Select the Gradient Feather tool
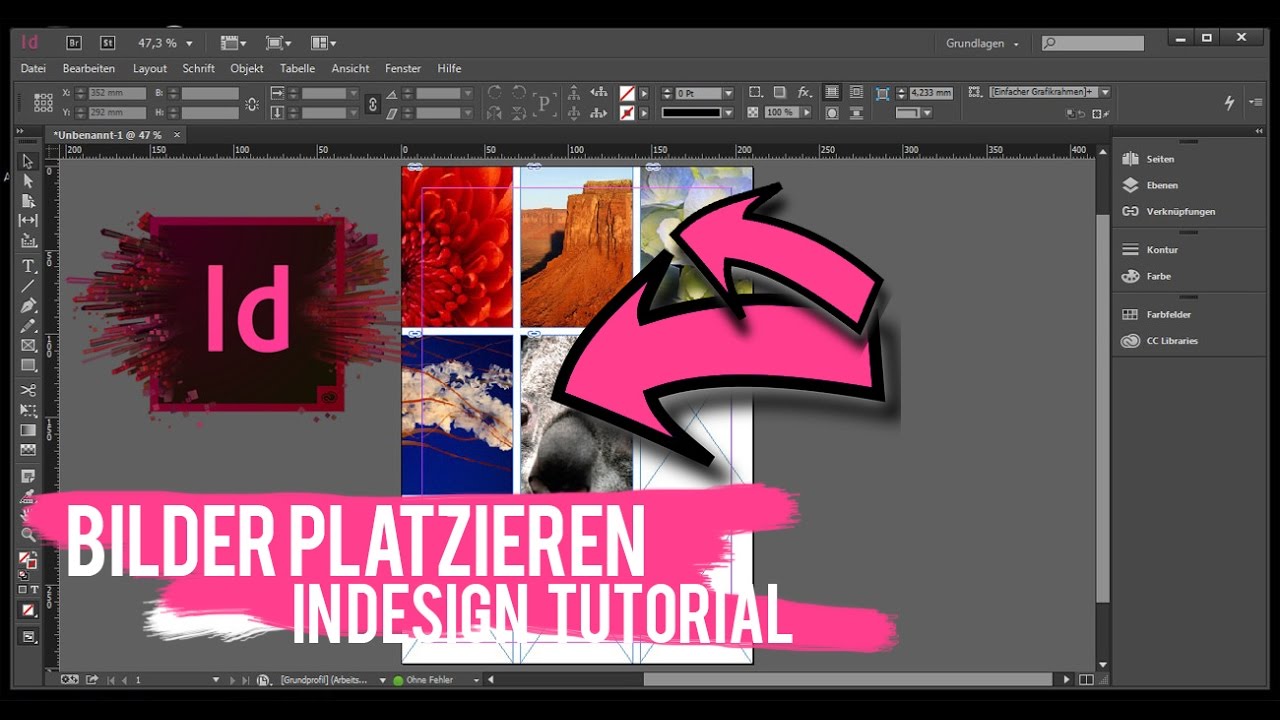The height and width of the screenshot is (720, 1280). click(28, 451)
